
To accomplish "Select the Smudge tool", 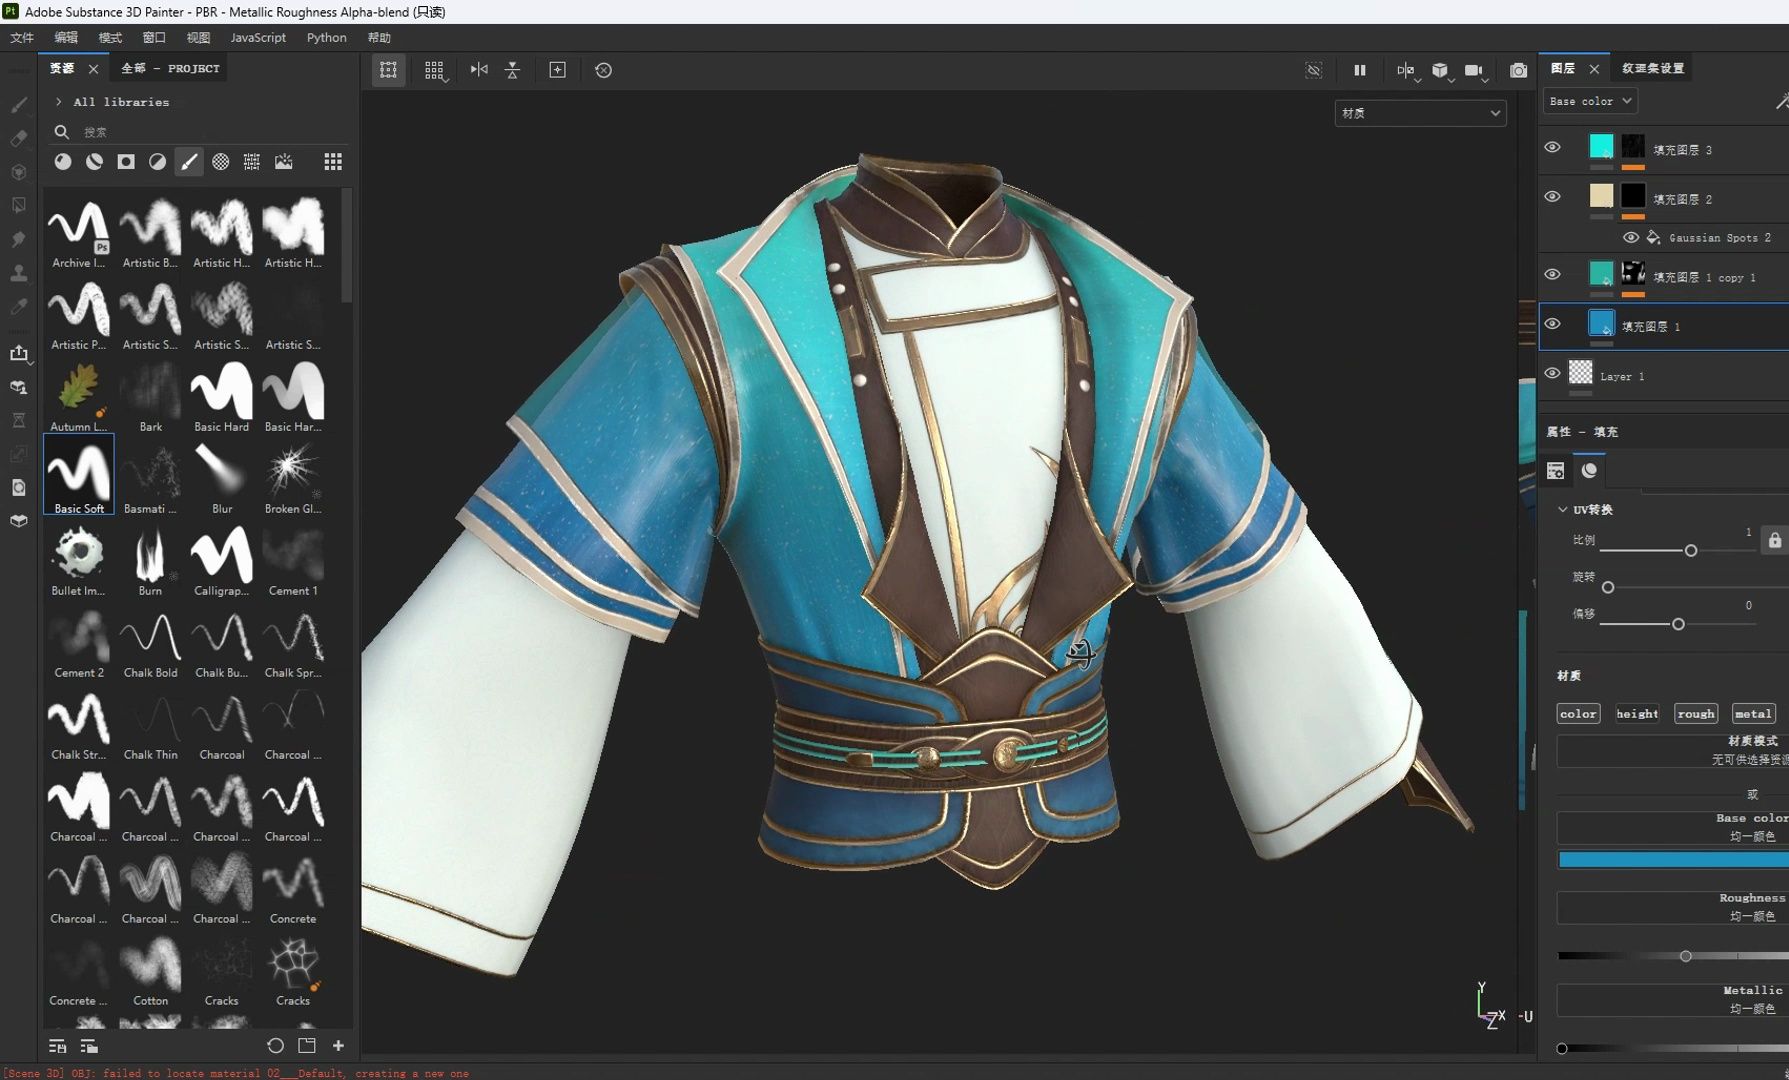I will (18, 239).
